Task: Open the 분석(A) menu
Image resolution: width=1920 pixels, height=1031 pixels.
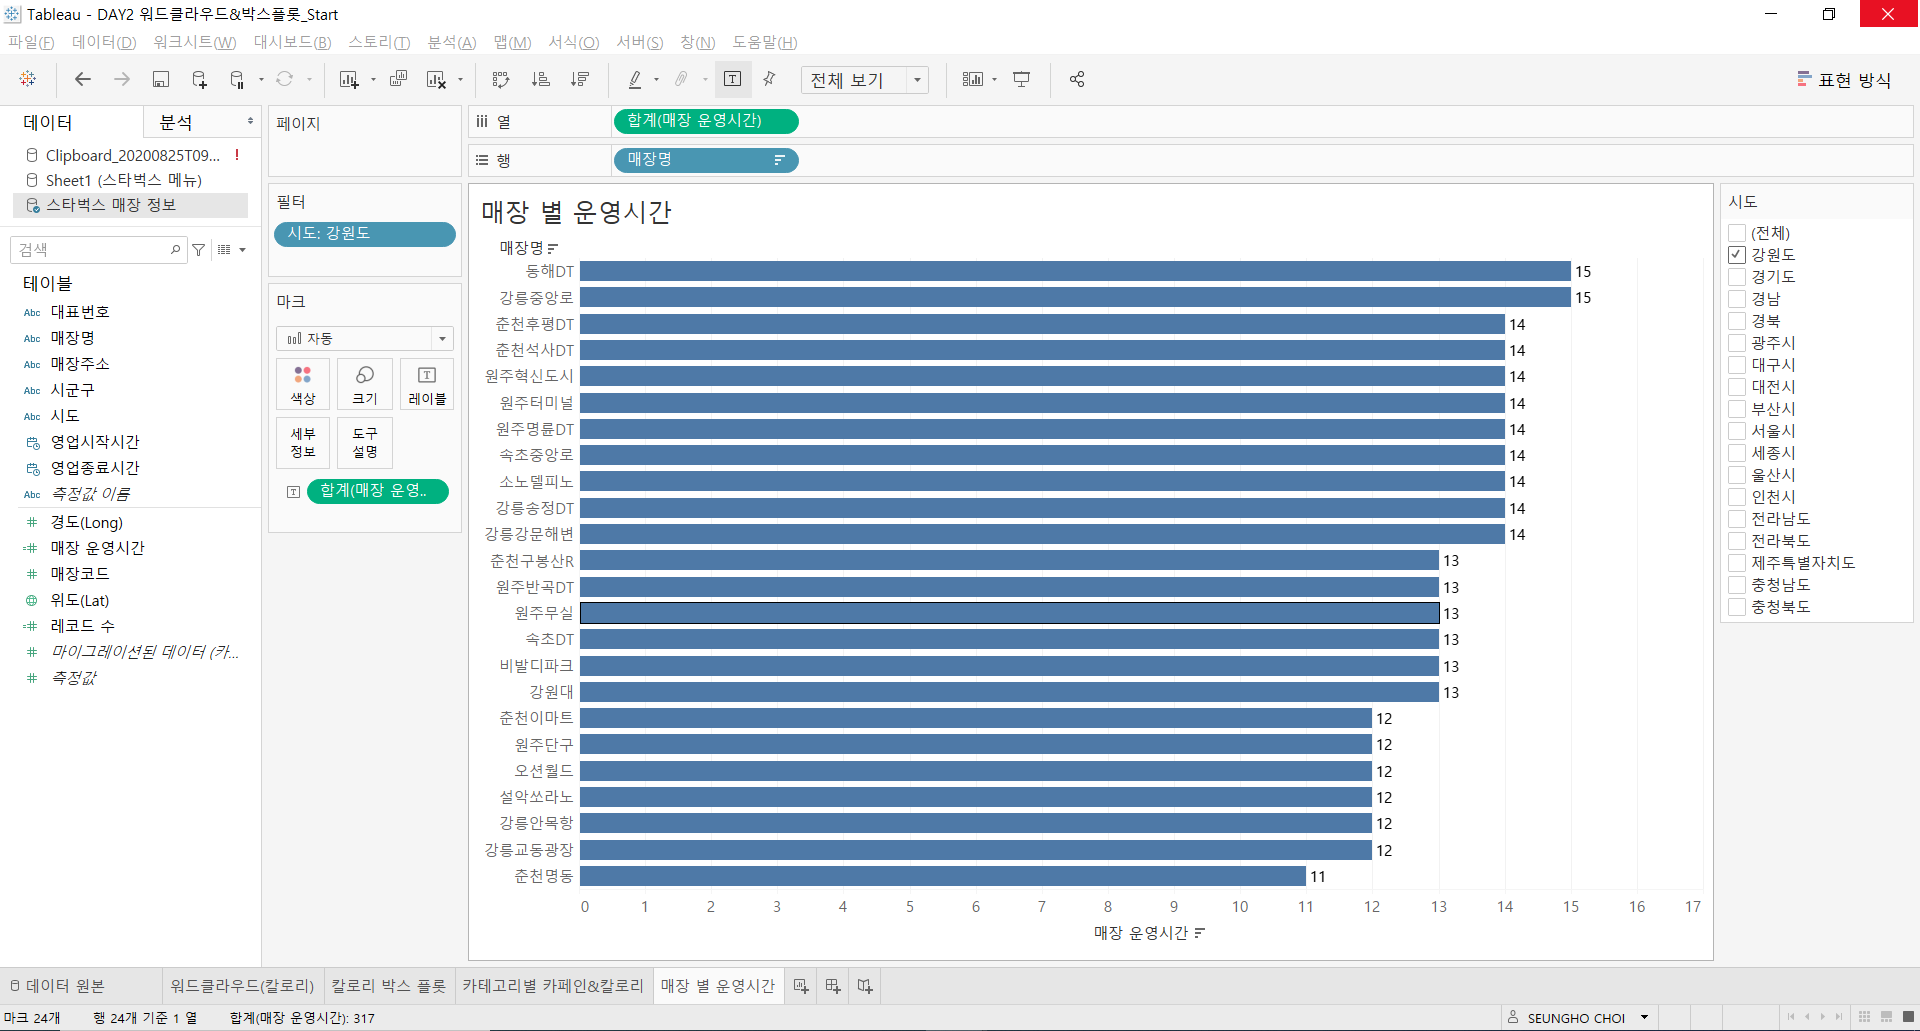Action: tap(452, 42)
